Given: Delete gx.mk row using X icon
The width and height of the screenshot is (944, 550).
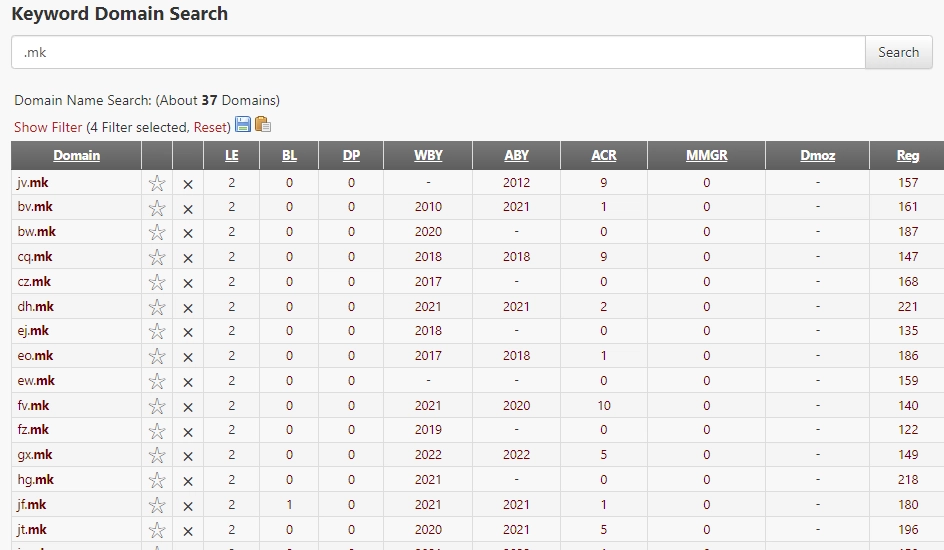Looking at the screenshot, I should click(187, 456).
